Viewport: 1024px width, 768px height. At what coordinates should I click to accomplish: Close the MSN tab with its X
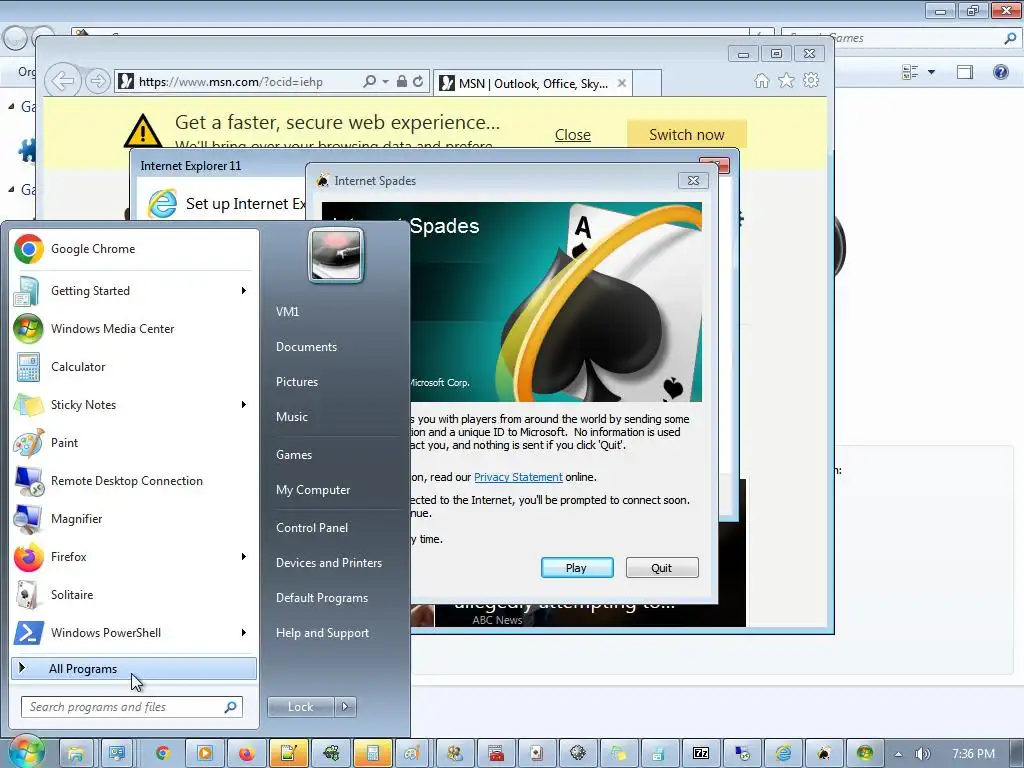[x=622, y=83]
